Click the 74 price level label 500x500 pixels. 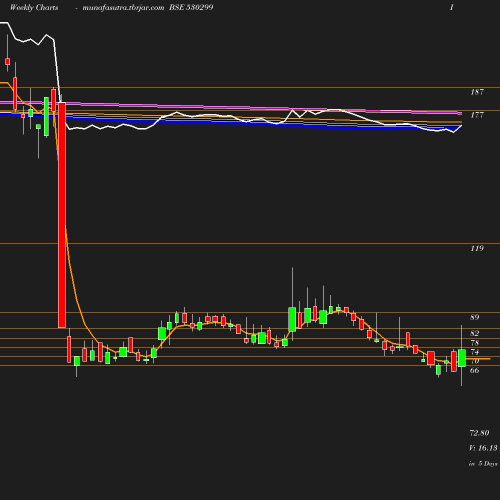pos(475,352)
